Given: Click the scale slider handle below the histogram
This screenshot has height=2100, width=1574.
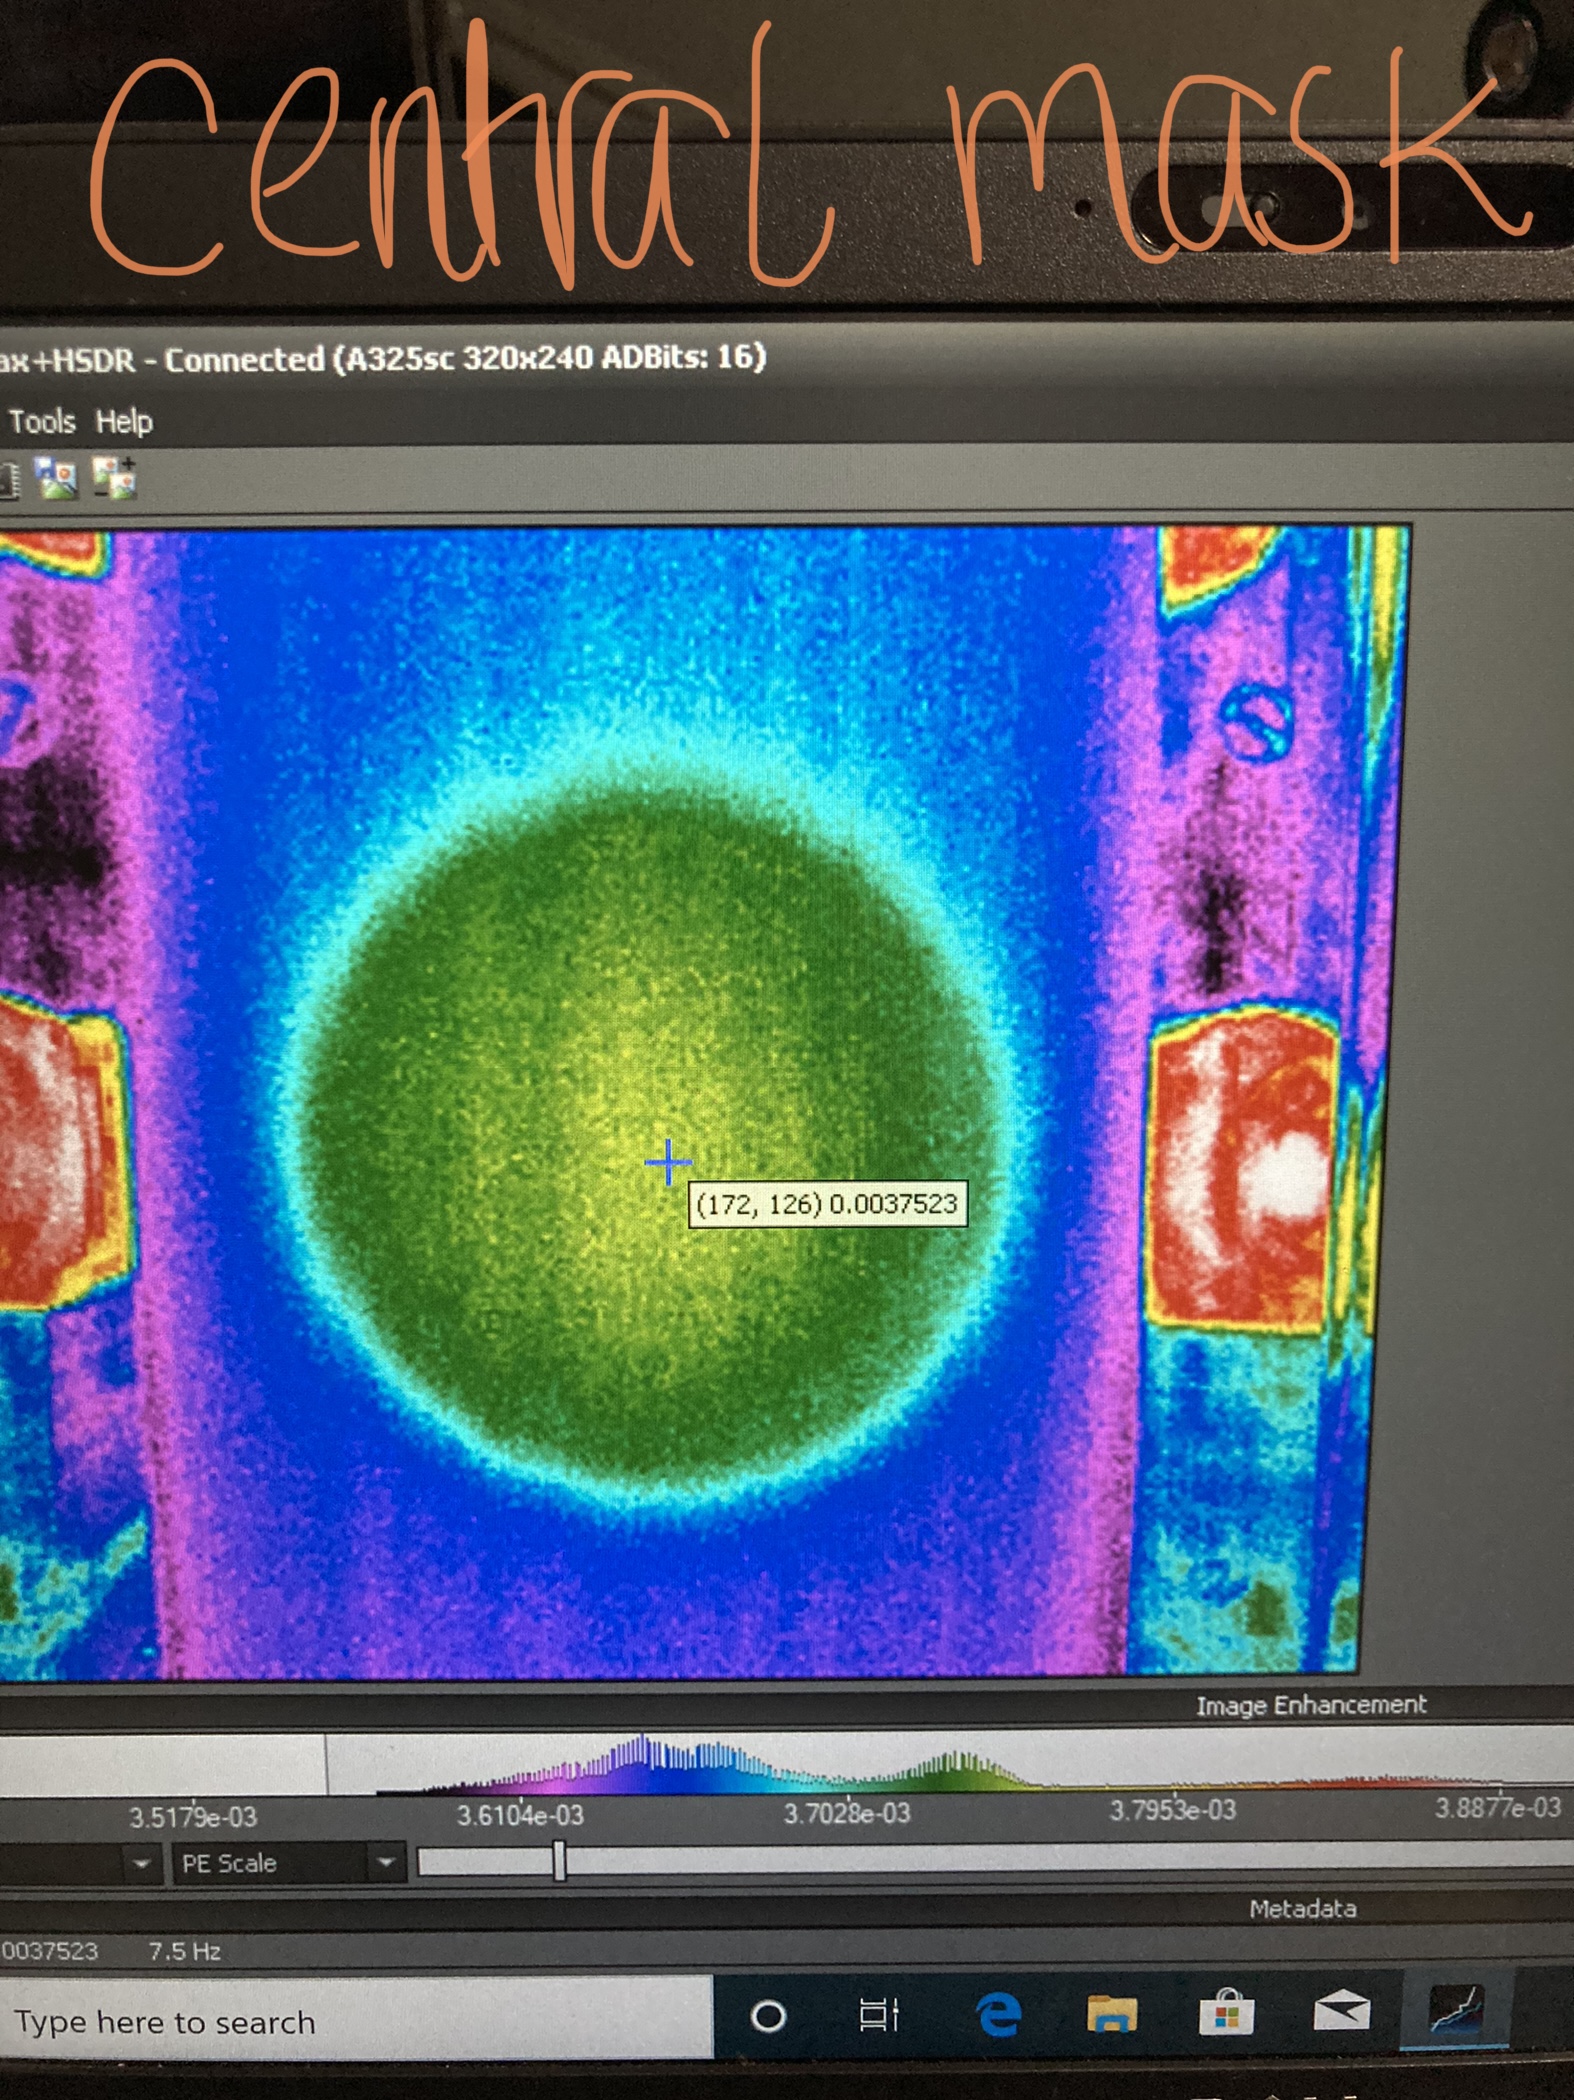Looking at the screenshot, I should pyautogui.click(x=559, y=1861).
